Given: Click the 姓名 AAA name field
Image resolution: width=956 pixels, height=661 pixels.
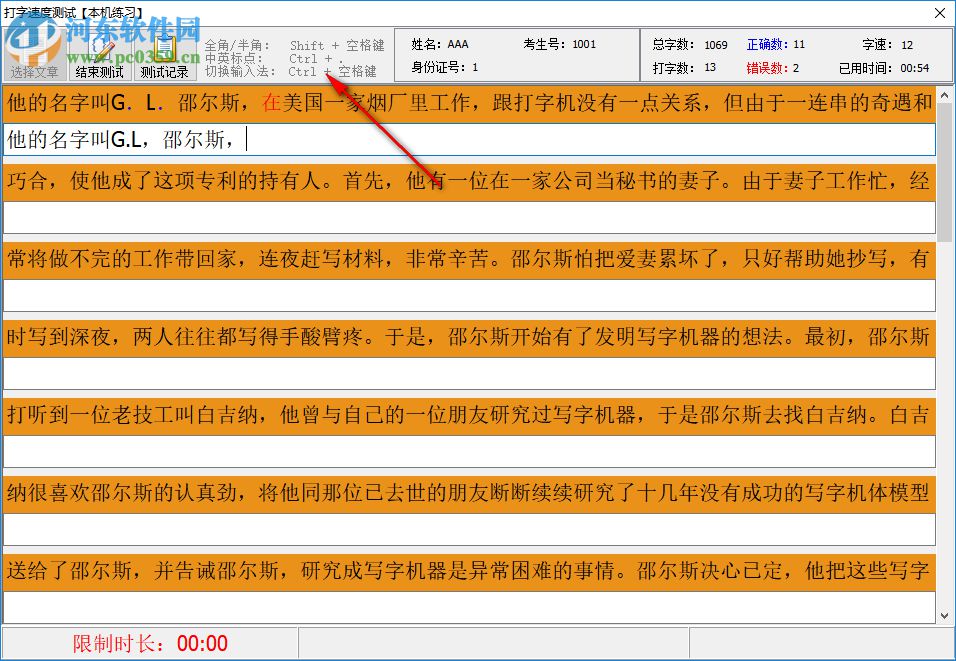Looking at the screenshot, I should [440, 44].
